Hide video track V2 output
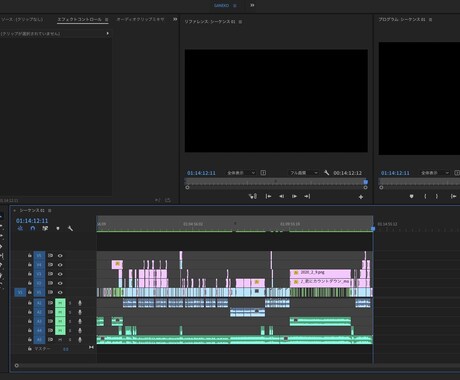 coord(60,283)
